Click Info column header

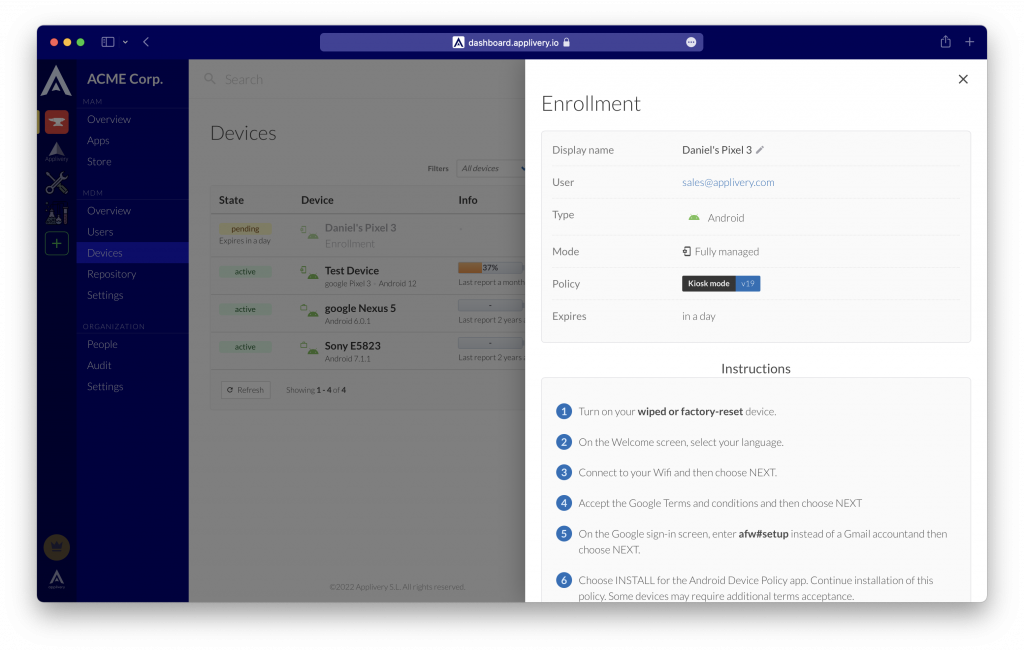[468, 200]
